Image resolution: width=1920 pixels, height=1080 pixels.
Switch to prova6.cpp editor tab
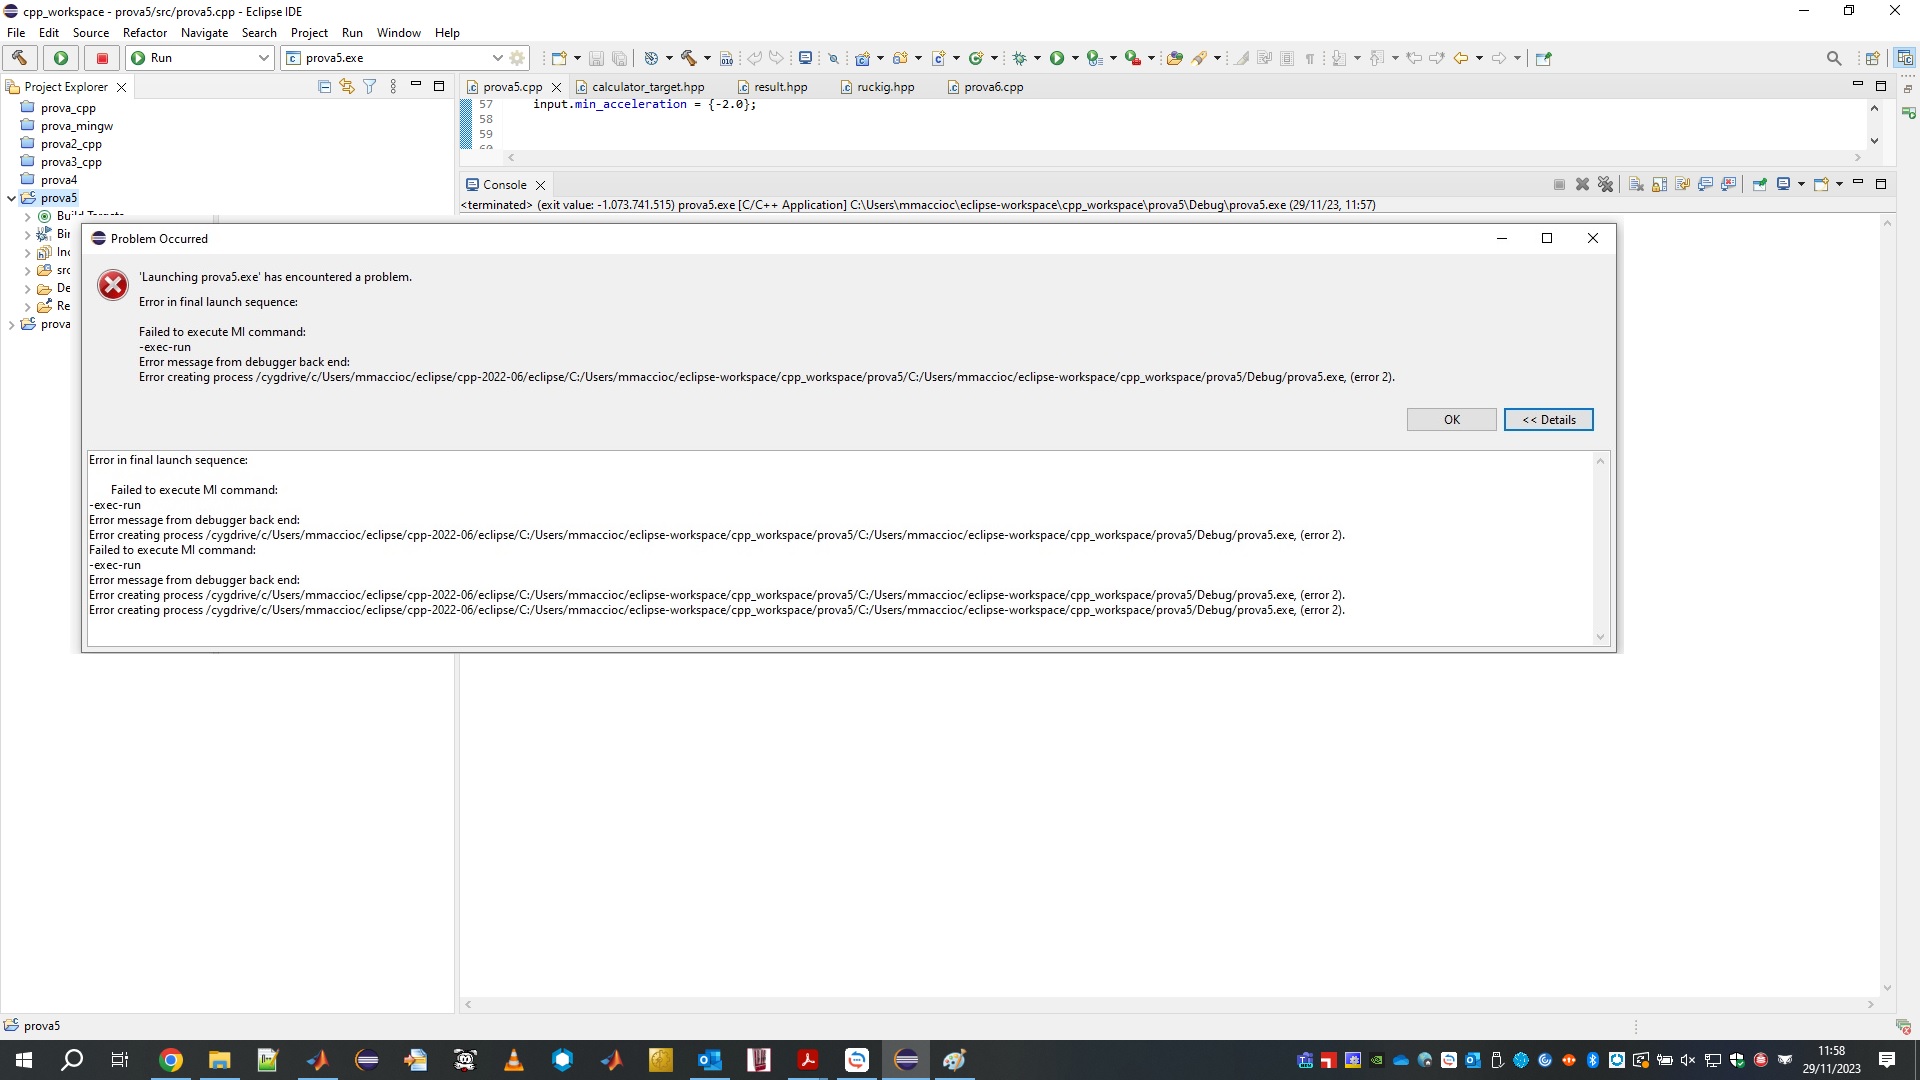point(986,87)
